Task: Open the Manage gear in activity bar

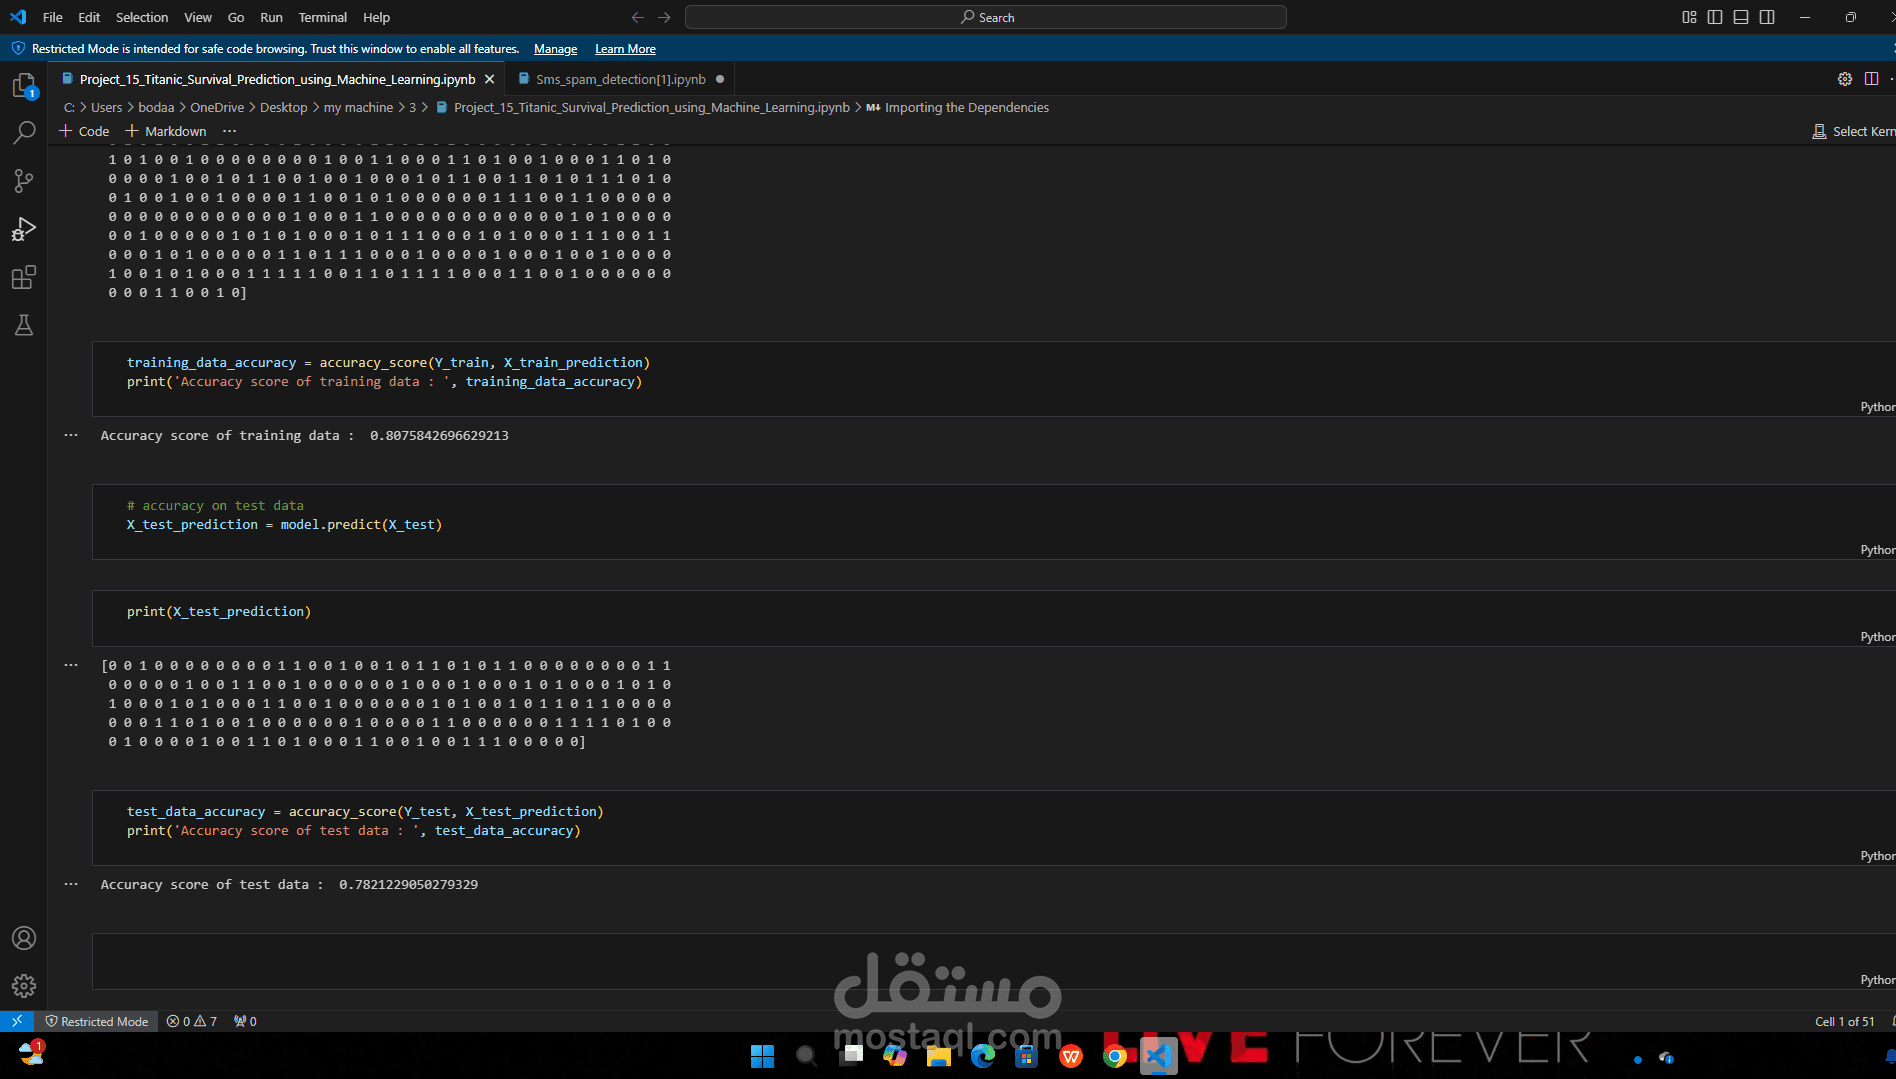Action: 24,986
